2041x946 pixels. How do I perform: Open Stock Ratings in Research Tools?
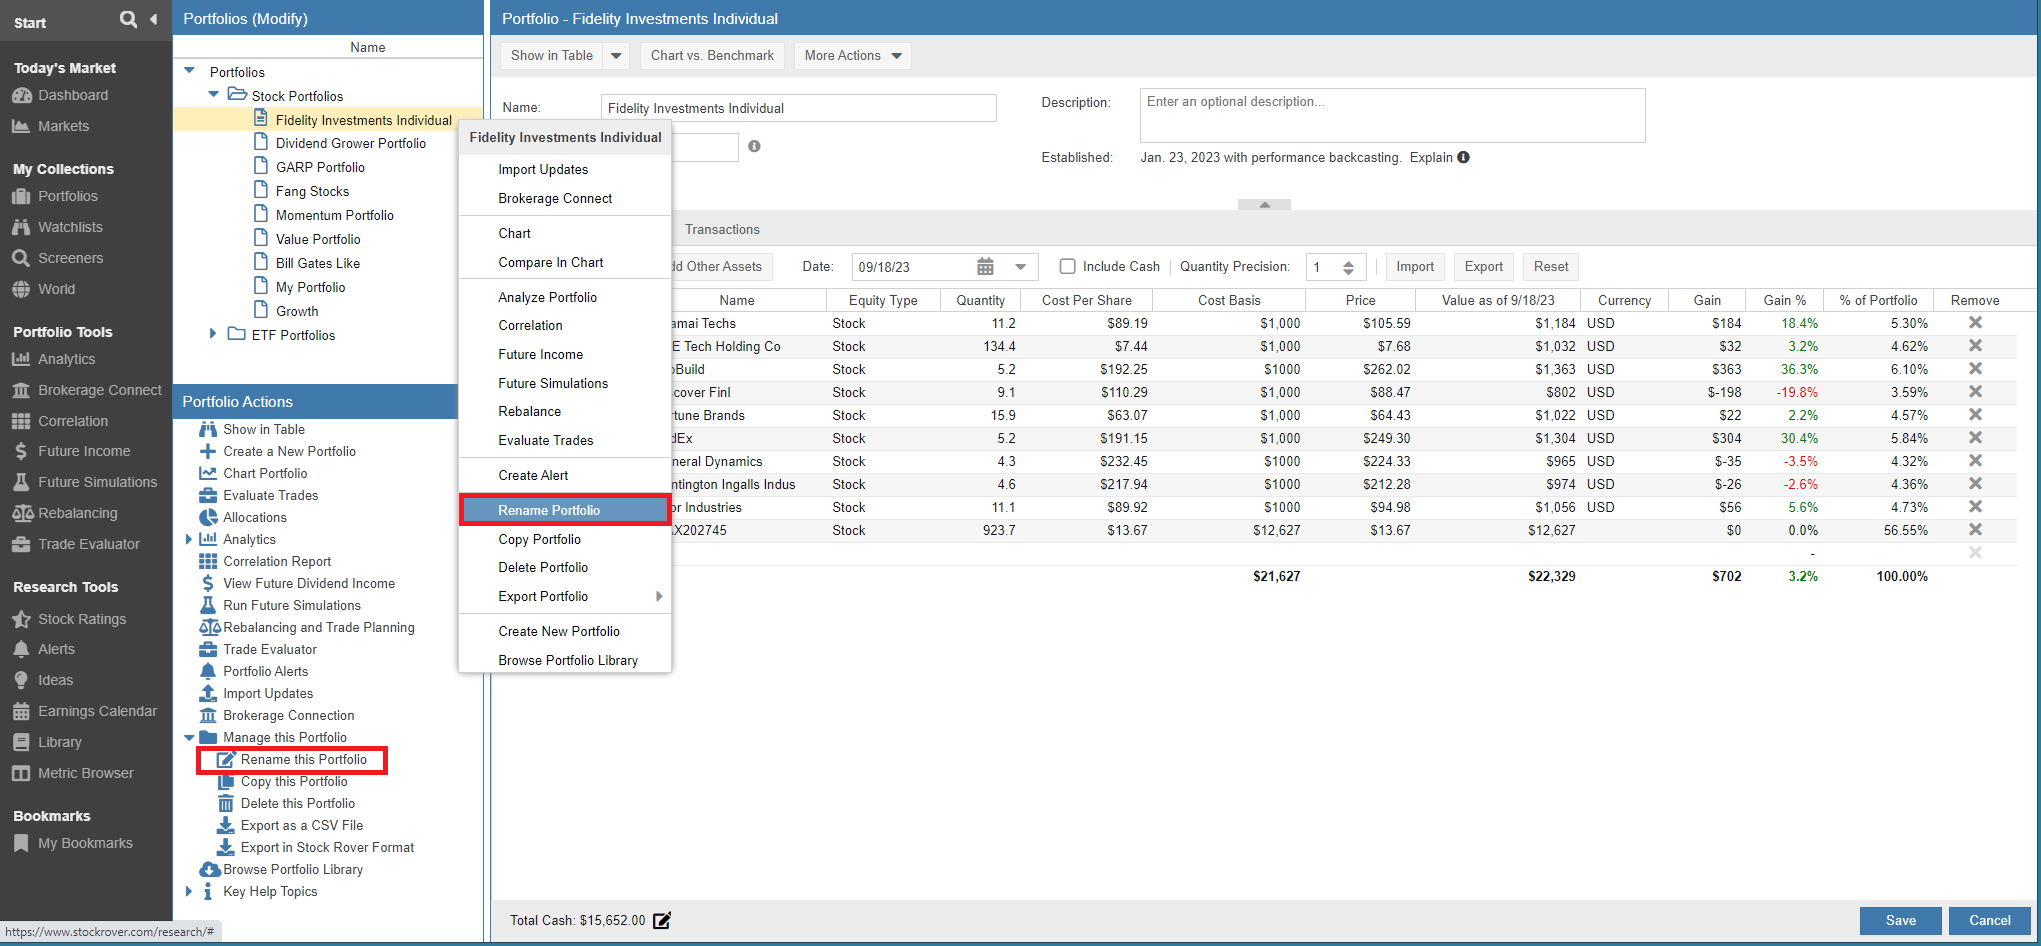click(x=82, y=619)
